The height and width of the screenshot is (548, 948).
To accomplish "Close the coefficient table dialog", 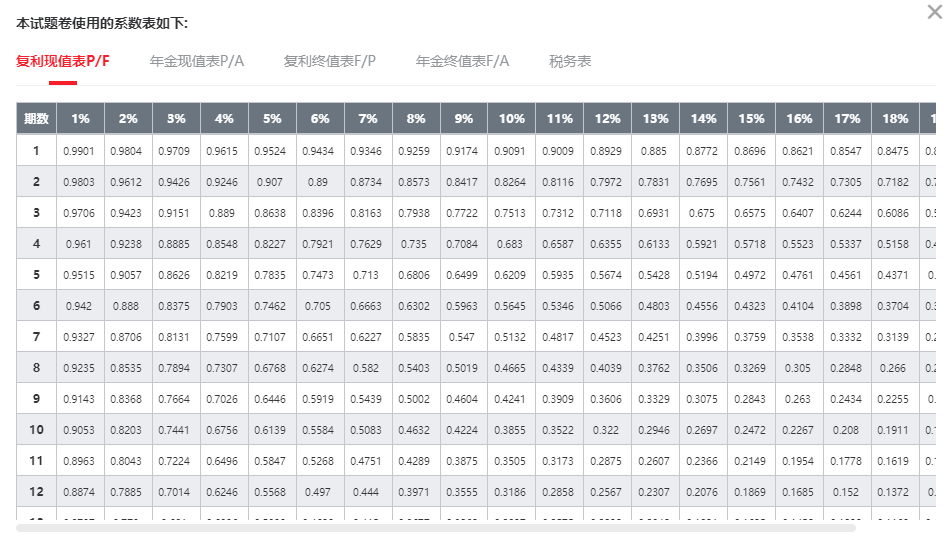I will click(934, 12).
